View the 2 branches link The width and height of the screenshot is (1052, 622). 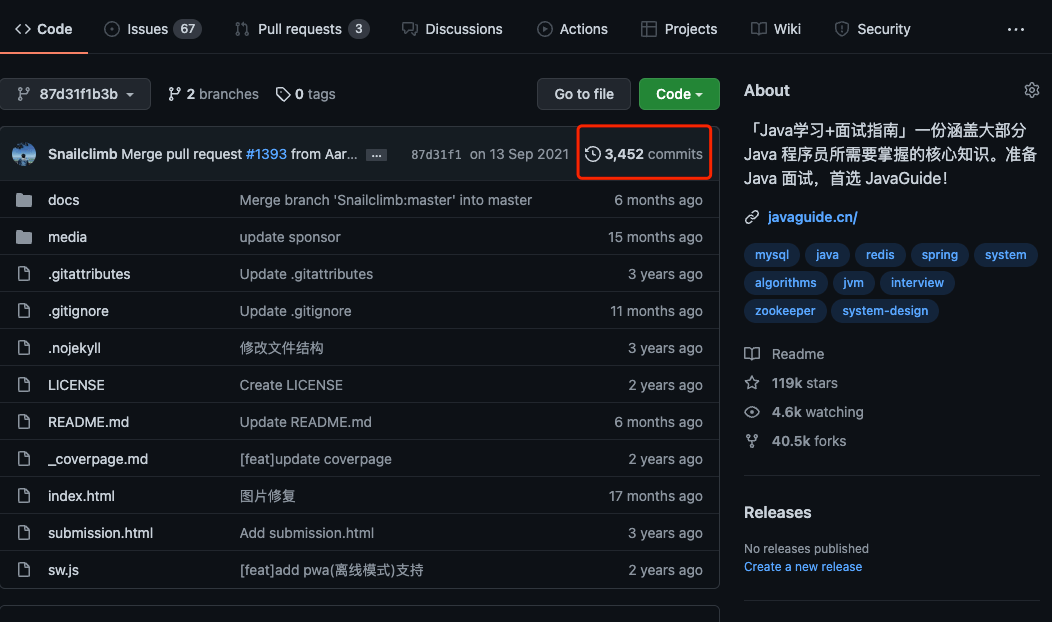tap(213, 94)
